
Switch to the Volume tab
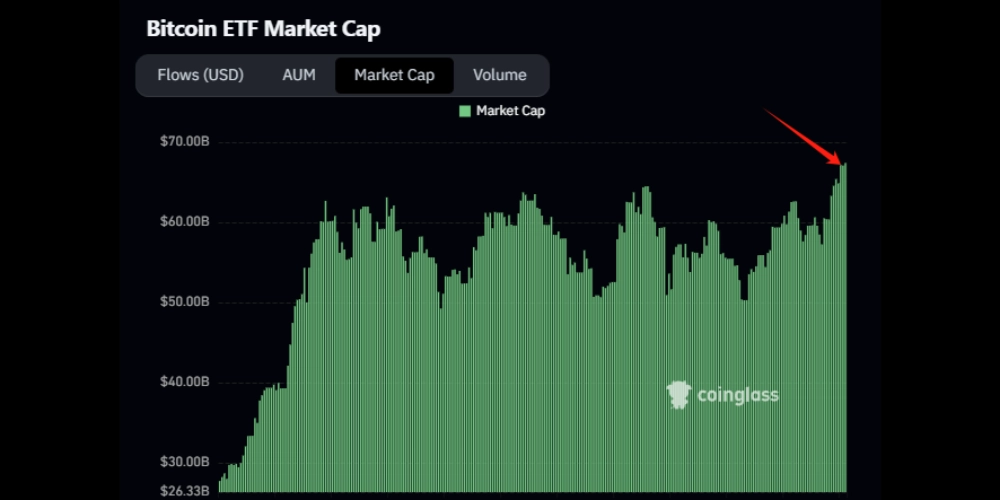(x=499, y=75)
